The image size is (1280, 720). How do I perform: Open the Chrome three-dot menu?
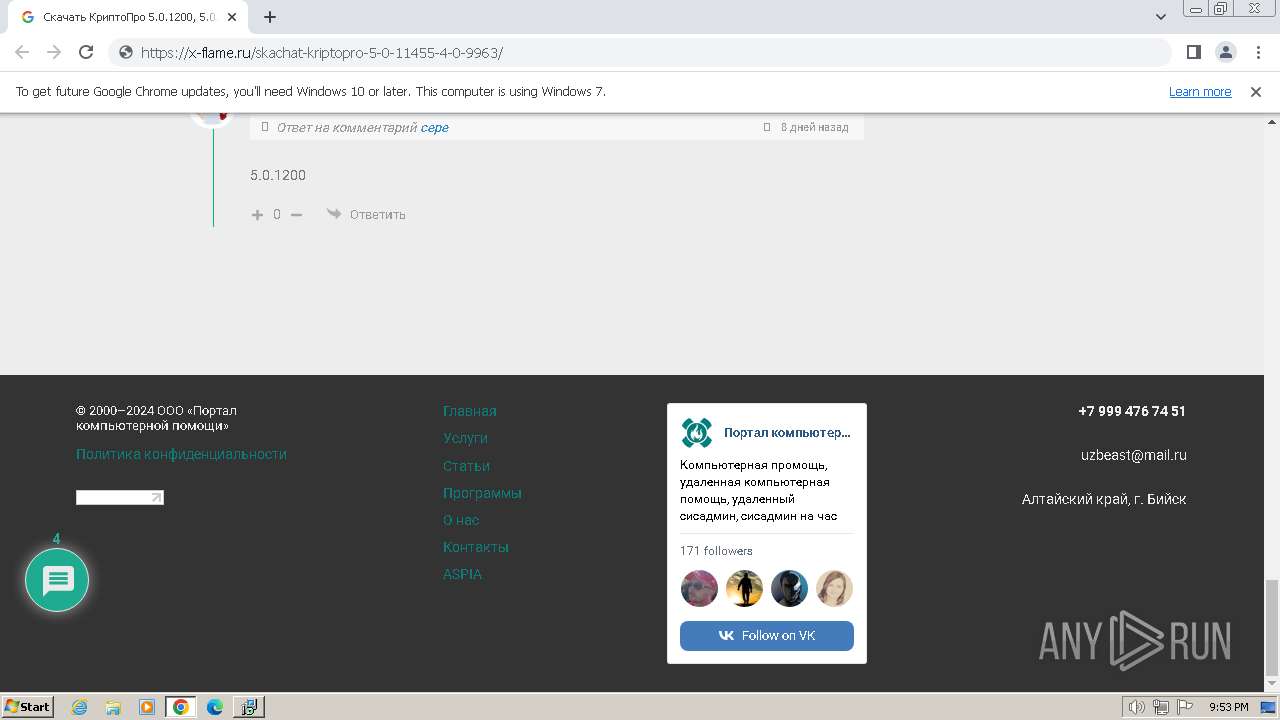[x=1256, y=52]
